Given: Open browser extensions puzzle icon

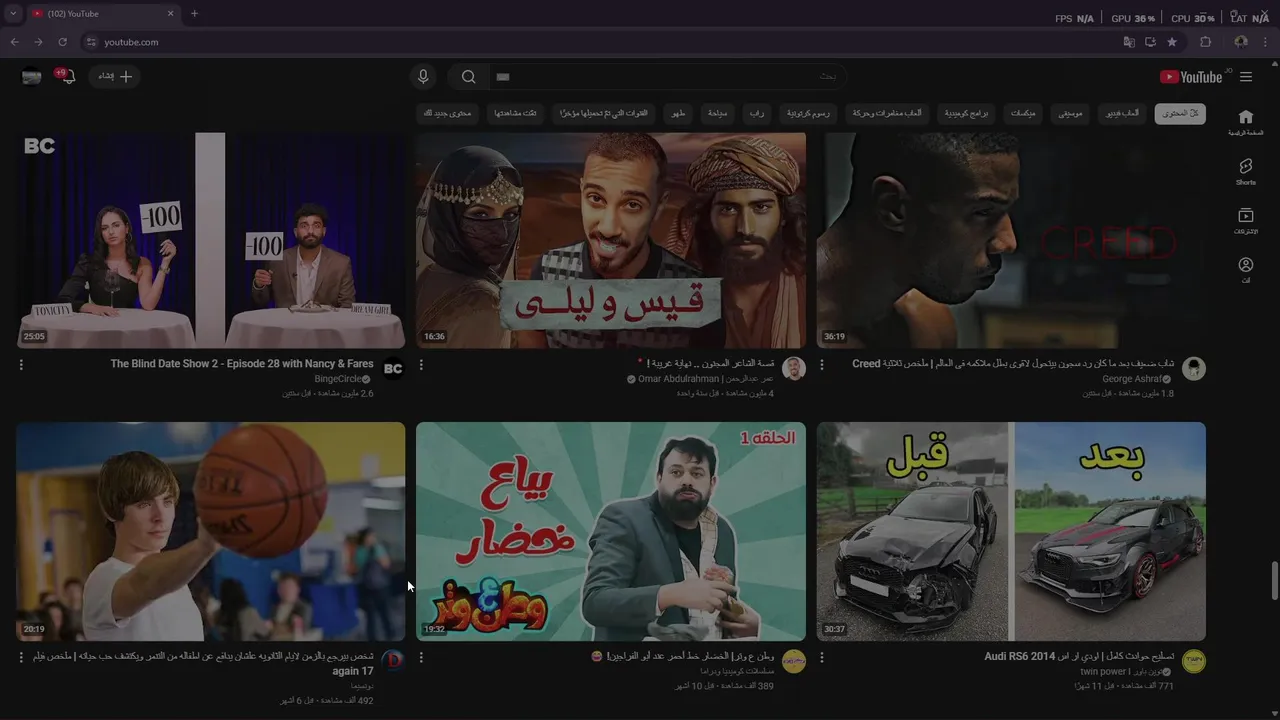Looking at the screenshot, I should pos(1205,42).
